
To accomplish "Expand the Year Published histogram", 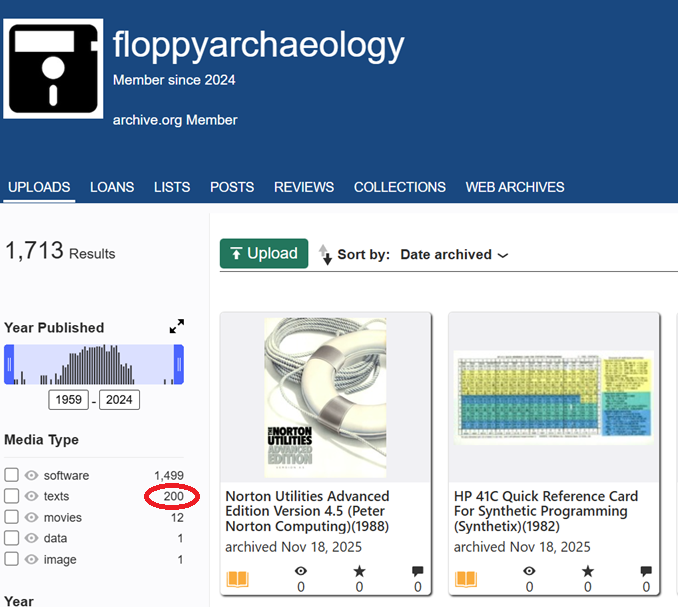I will click(176, 326).
